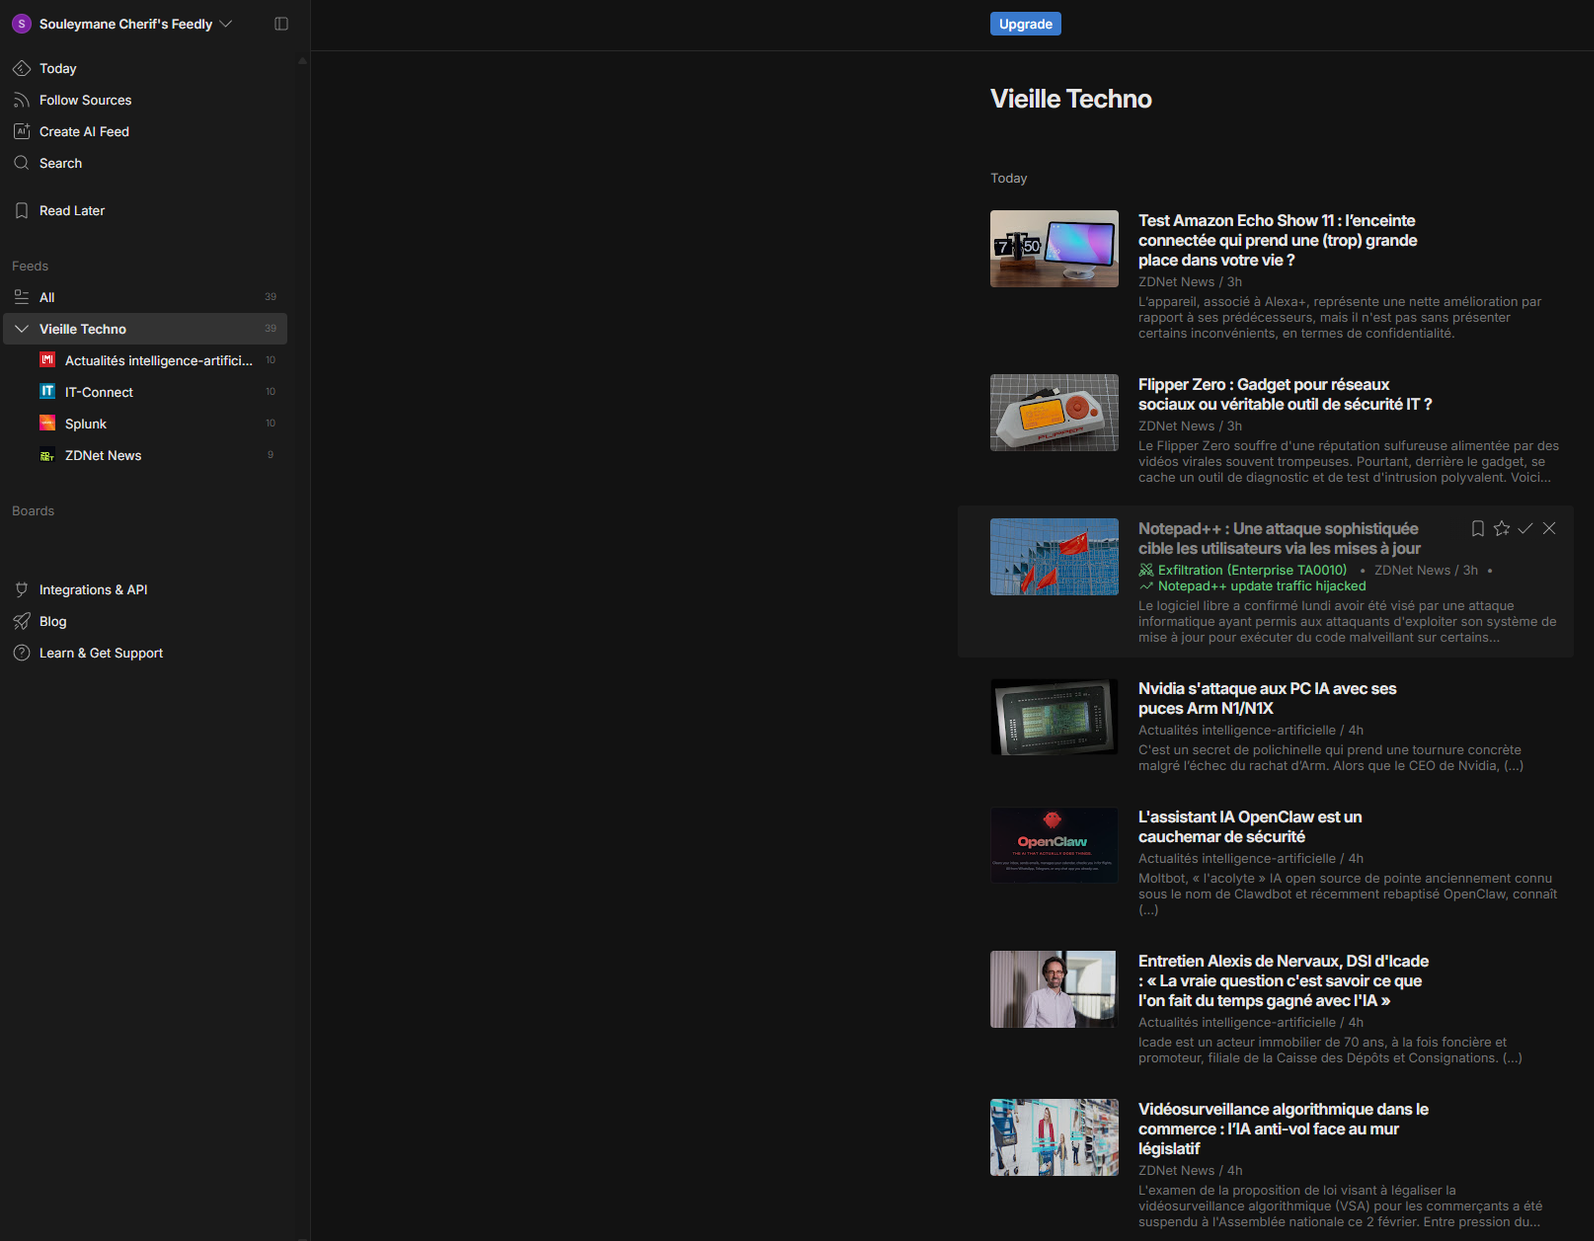Click the Echo Show summary starting "L'appareil, associé"
The width and height of the screenshot is (1594, 1241).
[1340, 317]
